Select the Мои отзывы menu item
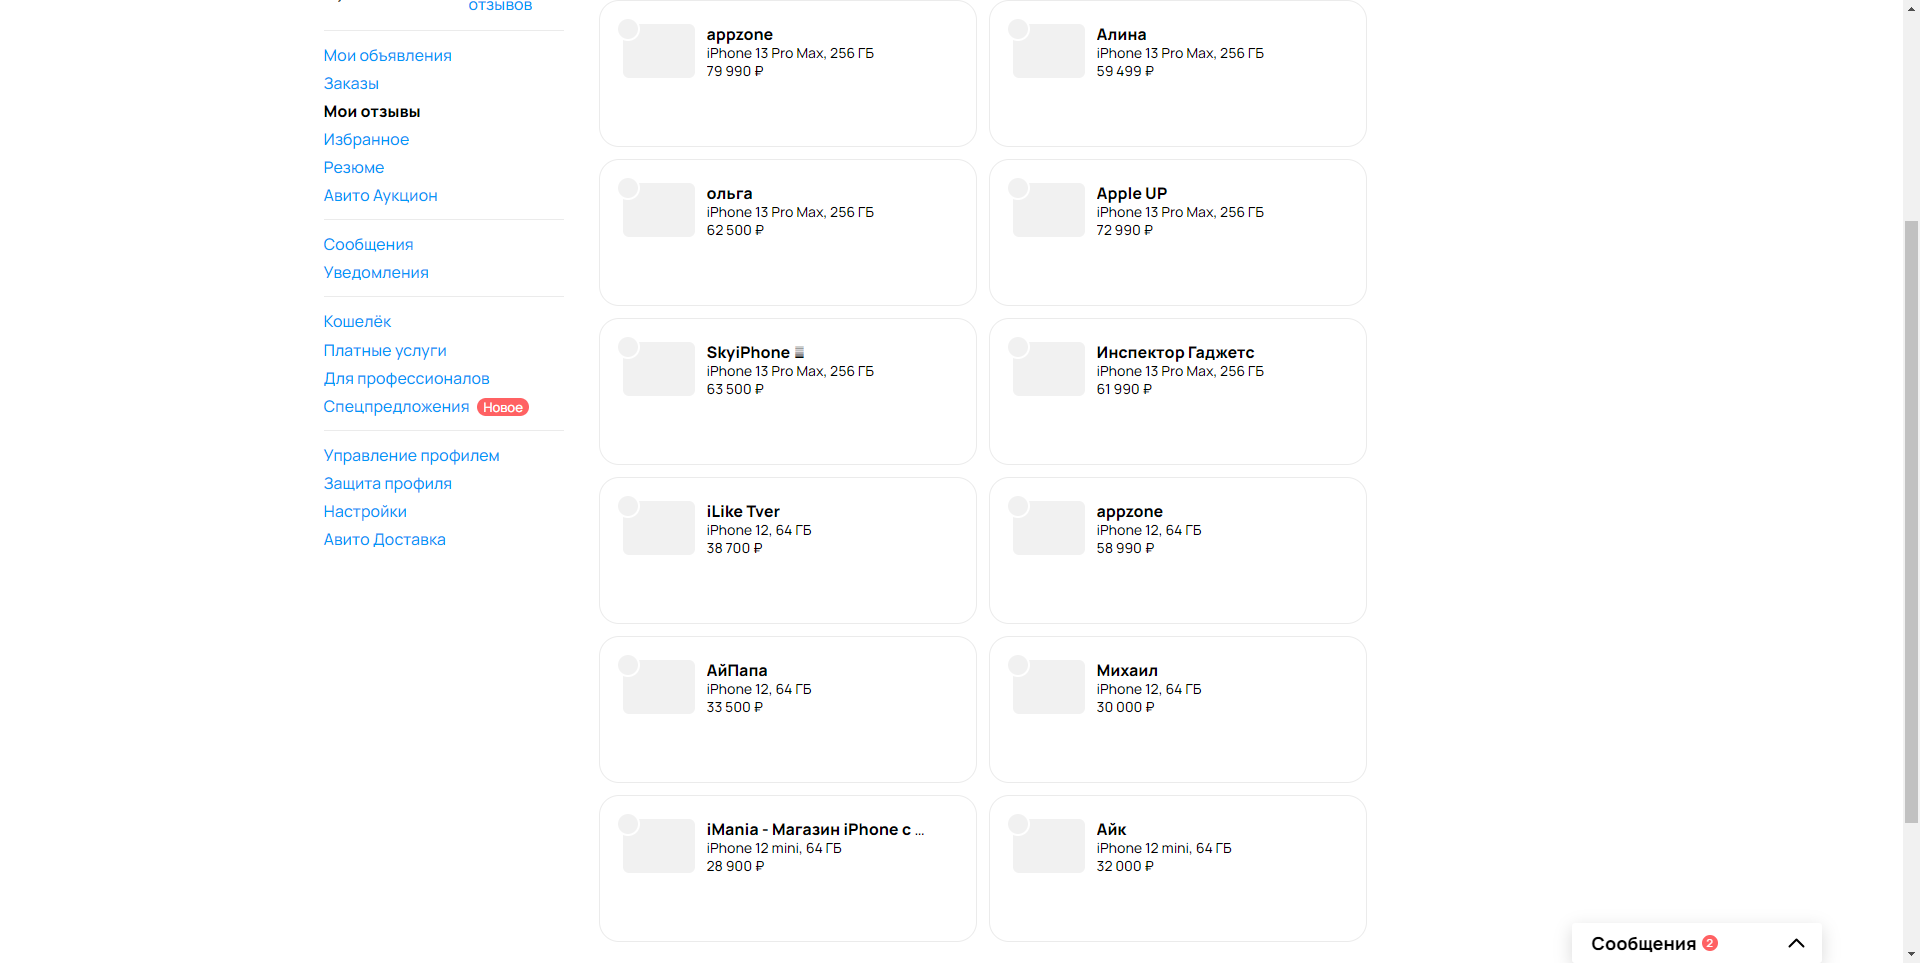This screenshot has height=963, width=1920. (x=372, y=112)
